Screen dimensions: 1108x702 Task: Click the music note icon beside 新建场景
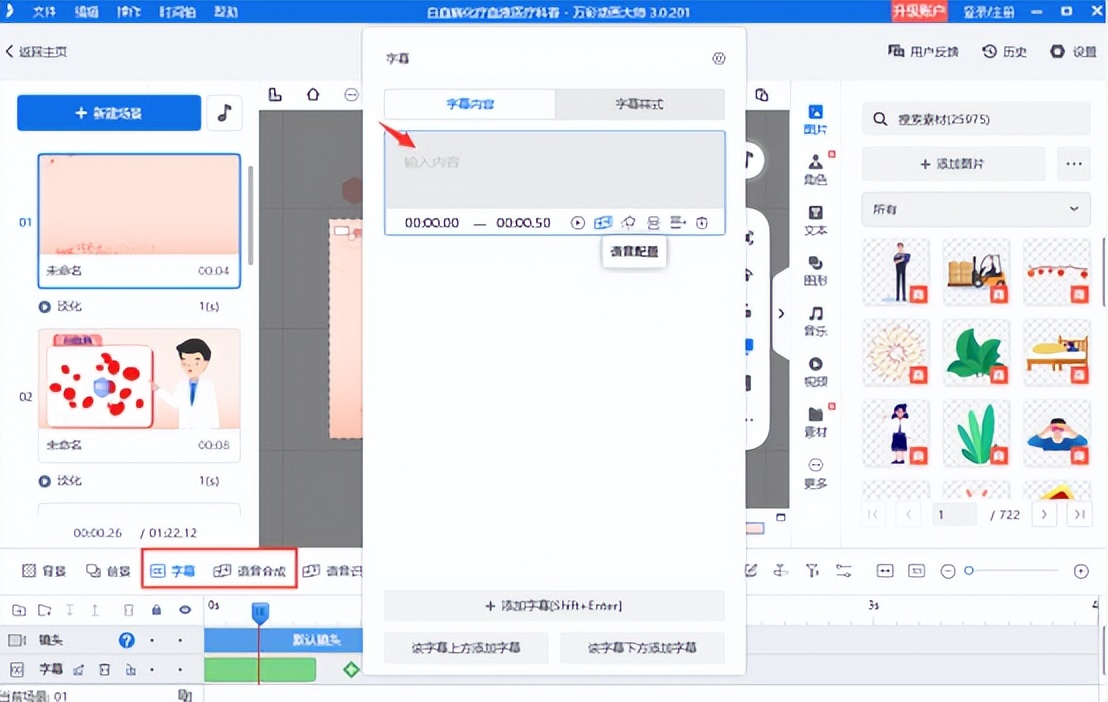tap(225, 113)
